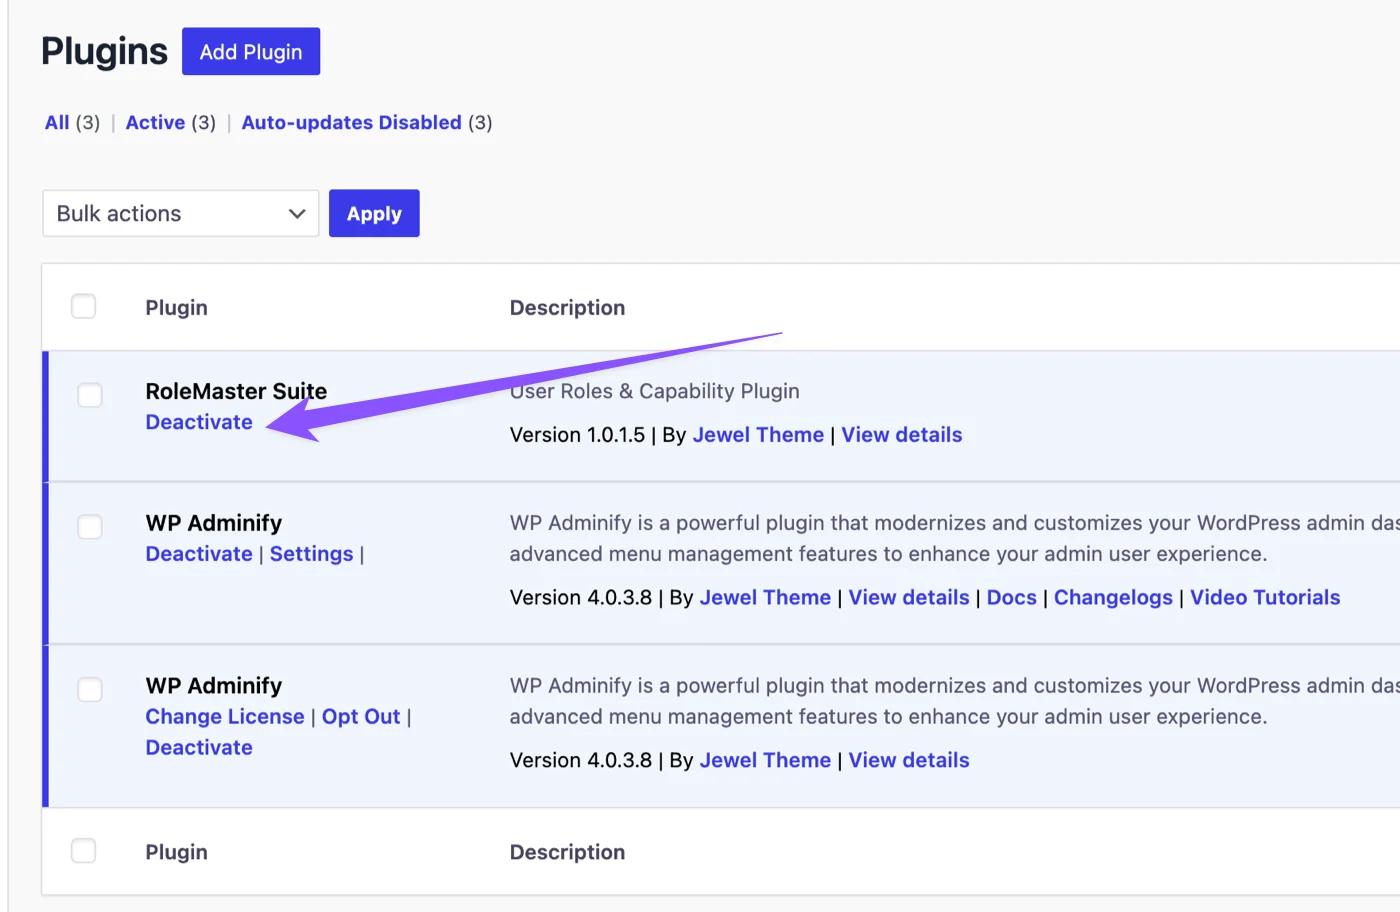Image resolution: width=1400 pixels, height=912 pixels.
Task: Open the Changelogs link
Action: click(1113, 598)
